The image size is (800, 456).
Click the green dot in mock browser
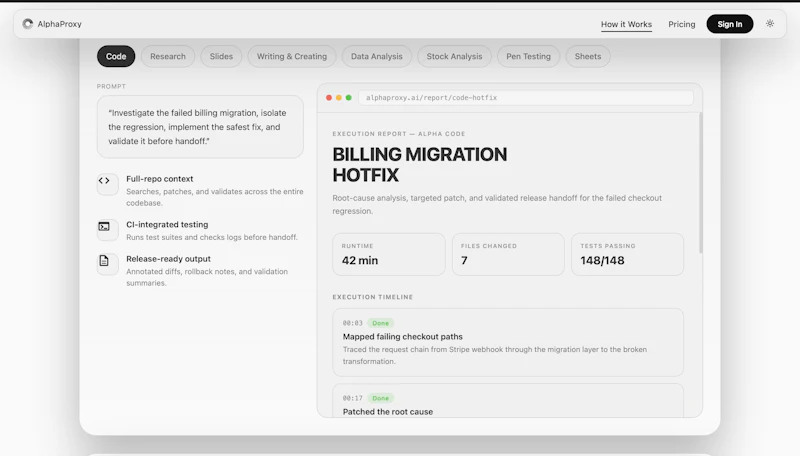pos(348,97)
